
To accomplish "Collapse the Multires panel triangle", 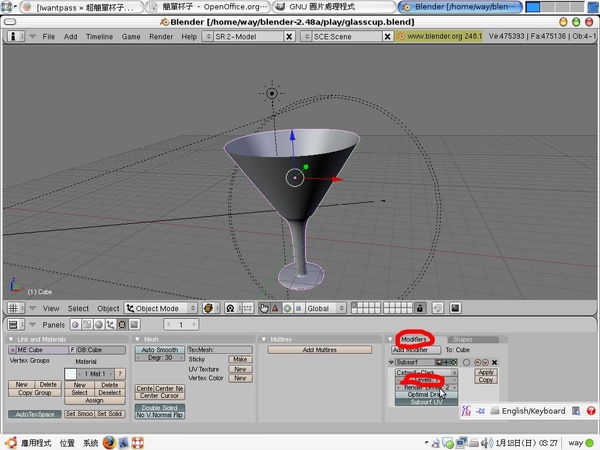I will pyautogui.click(x=264, y=339).
